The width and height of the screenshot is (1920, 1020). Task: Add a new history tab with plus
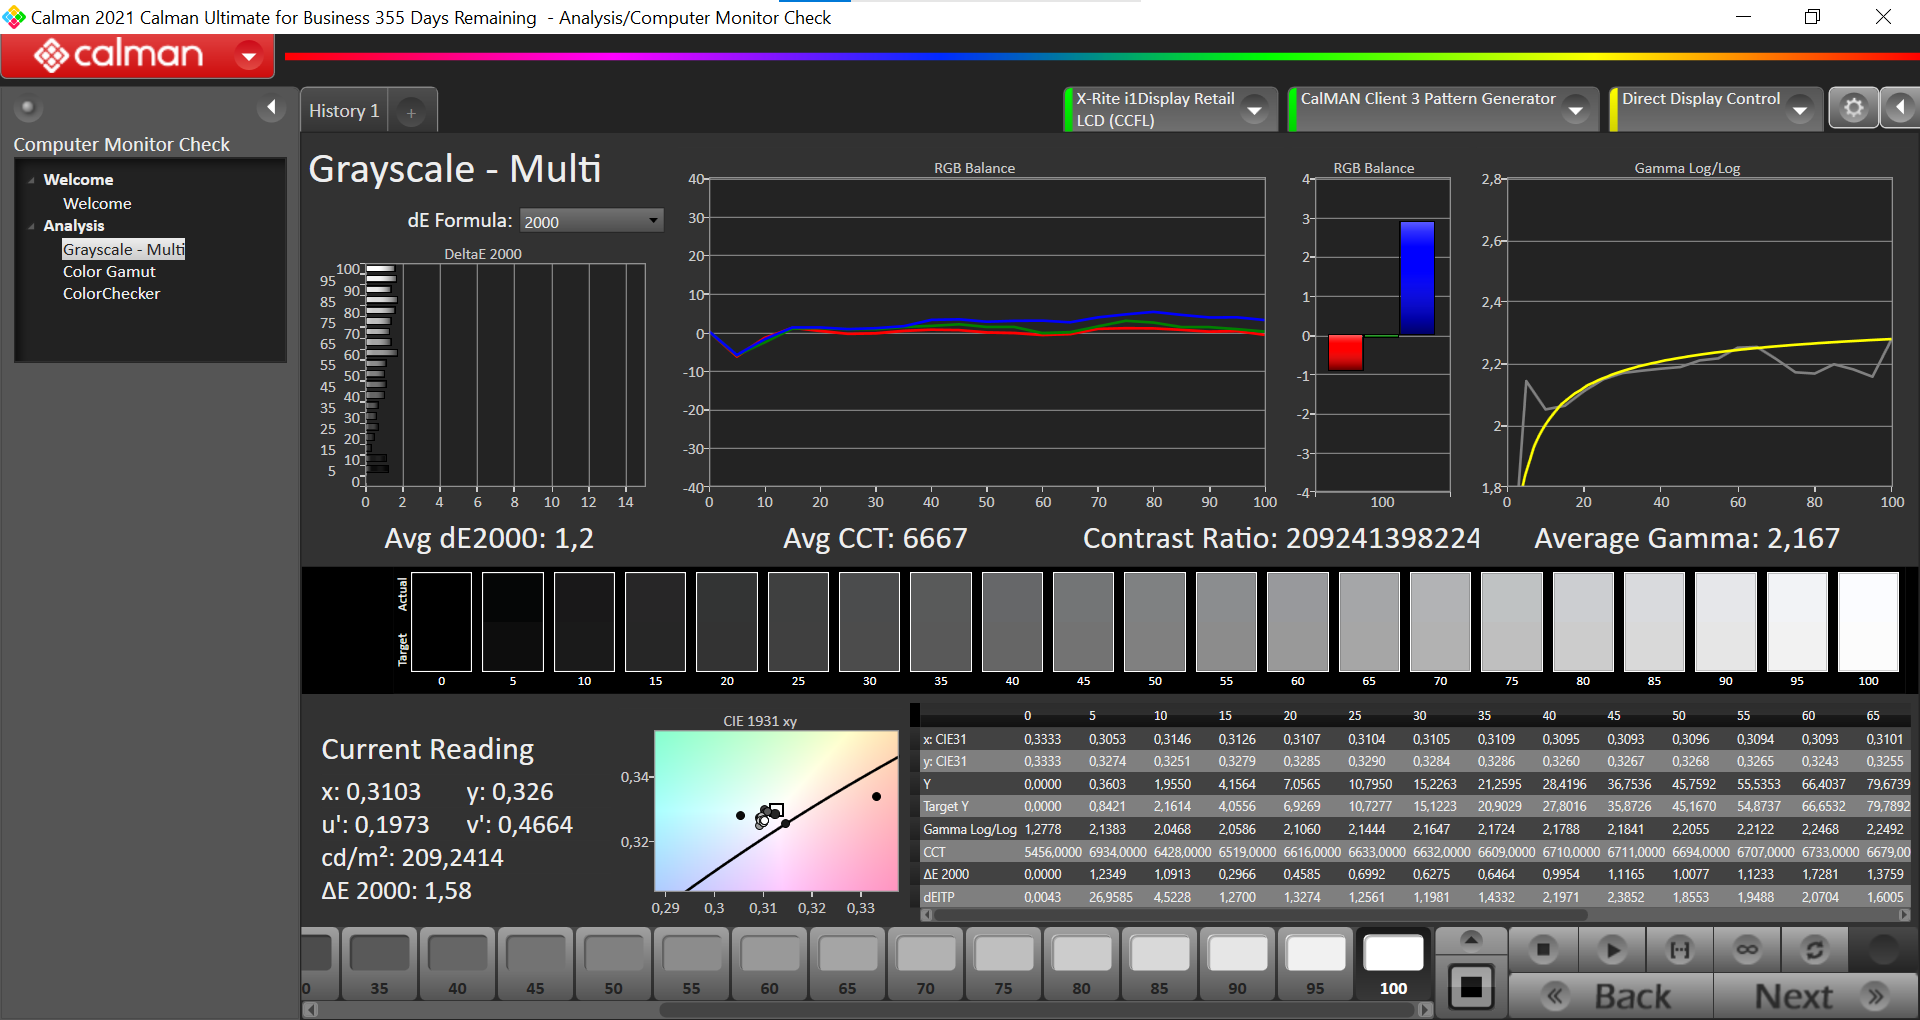pyautogui.click(x=411, y=112)
